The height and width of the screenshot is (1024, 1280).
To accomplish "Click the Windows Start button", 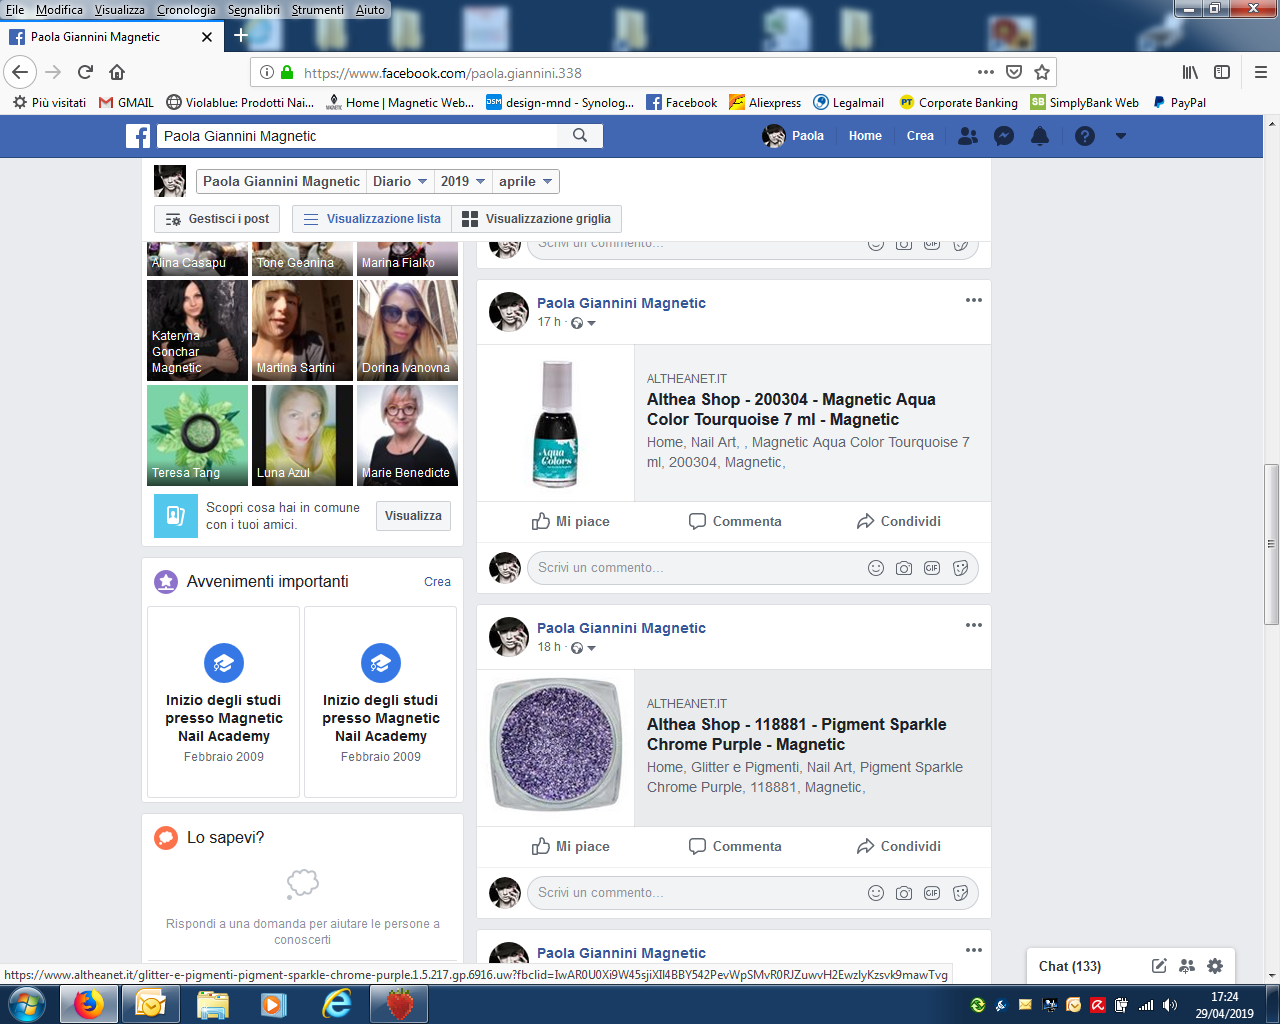I will pos(26,1003).
